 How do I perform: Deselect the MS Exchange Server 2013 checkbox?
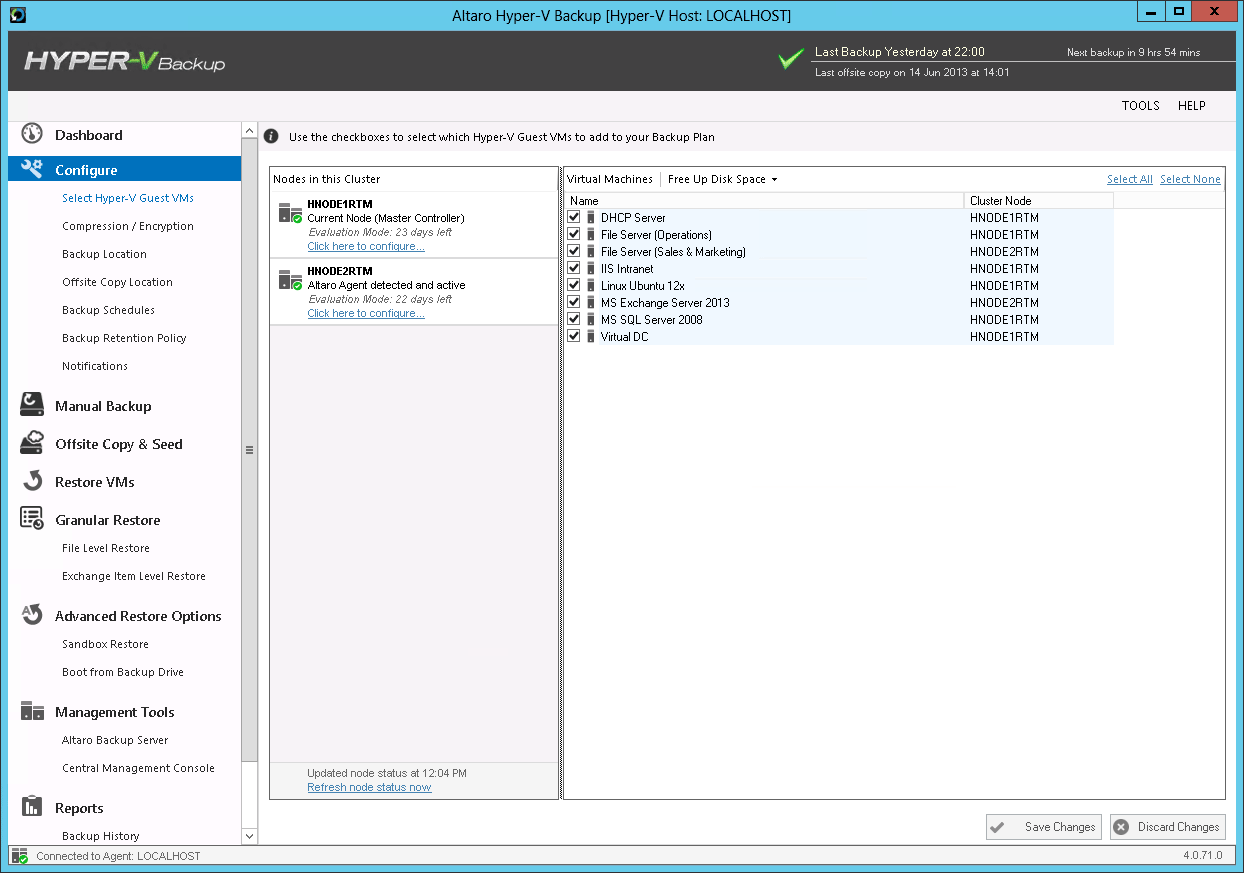(574, 302)
